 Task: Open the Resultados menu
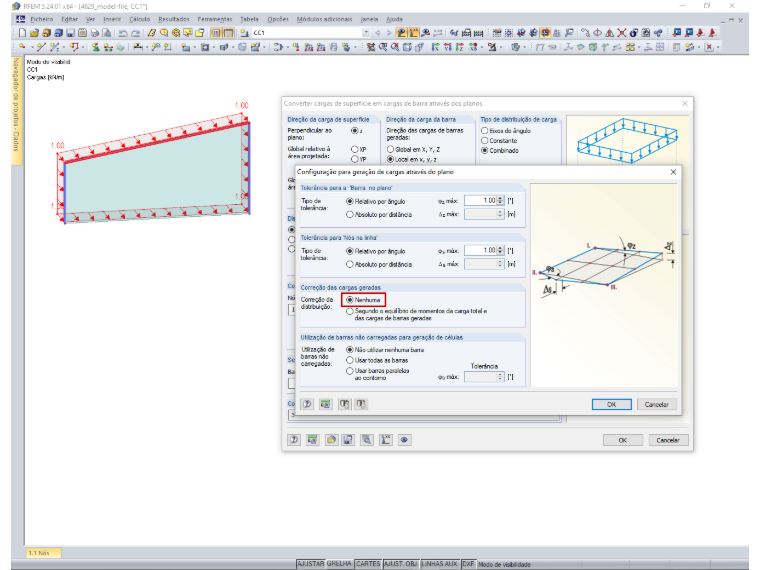174,19
